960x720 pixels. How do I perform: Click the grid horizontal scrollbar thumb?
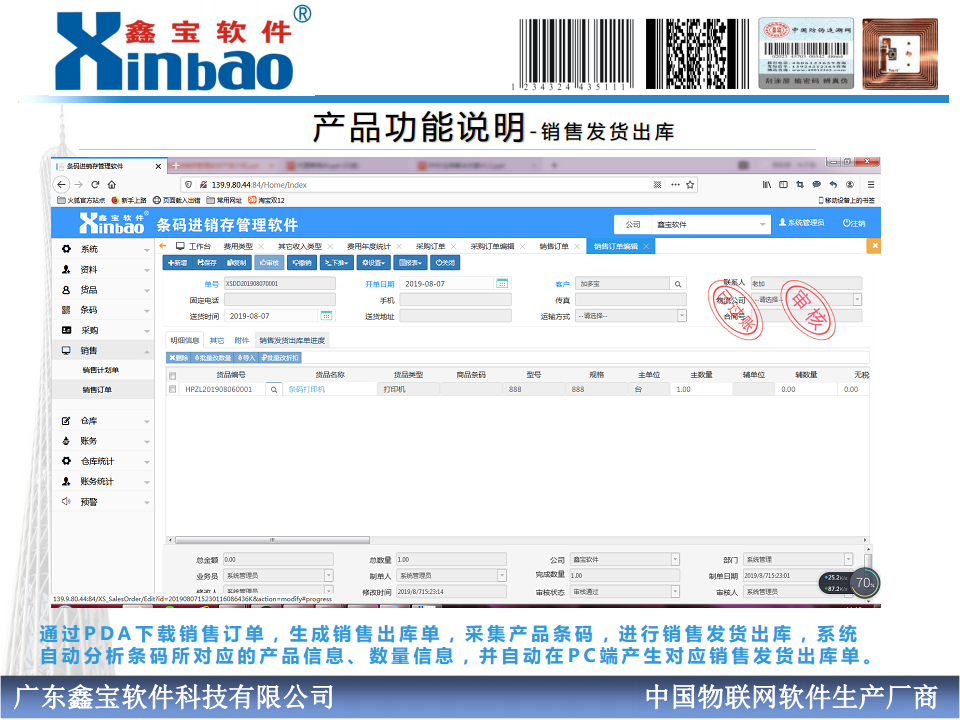point(272,540)
